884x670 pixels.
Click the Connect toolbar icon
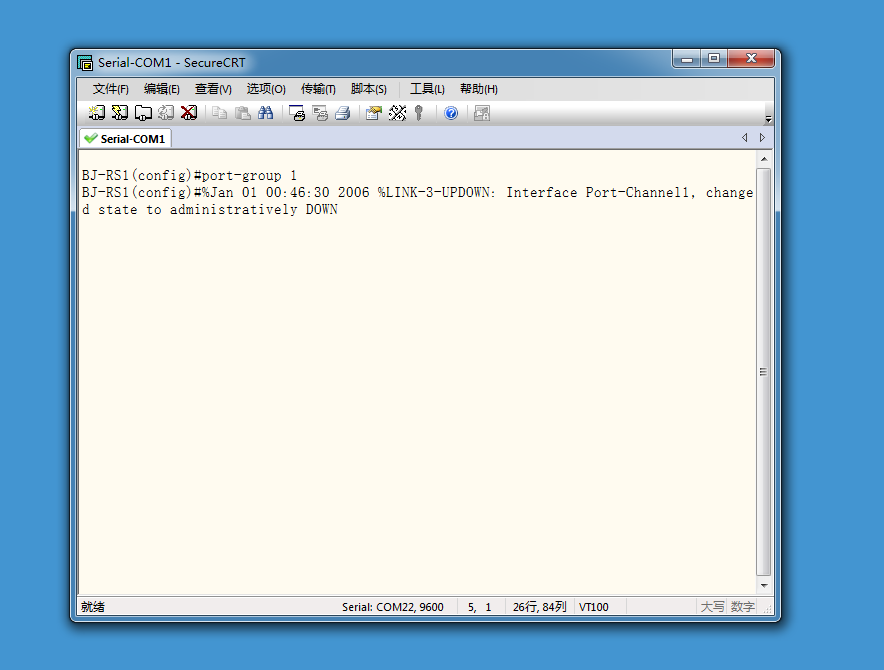pyautogui.click(x=96, y=113)
